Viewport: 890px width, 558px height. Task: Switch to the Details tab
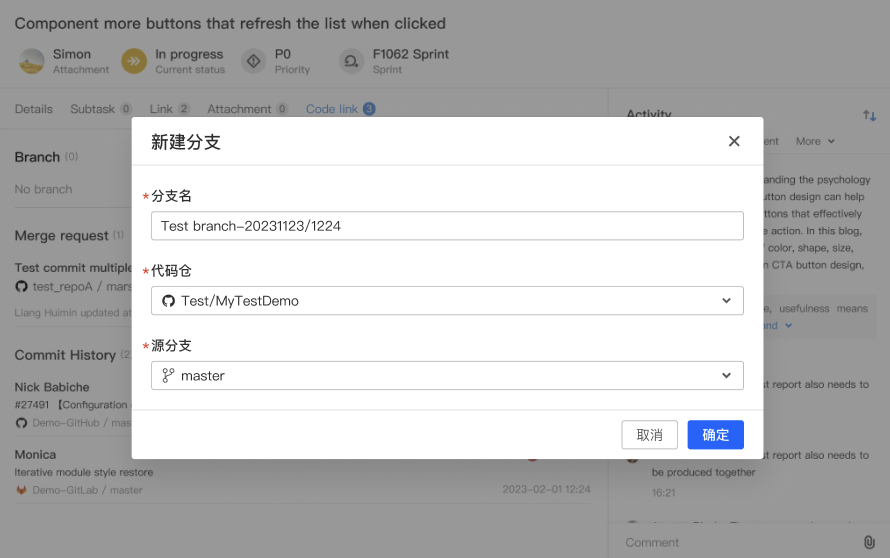[x=33, y=109]
